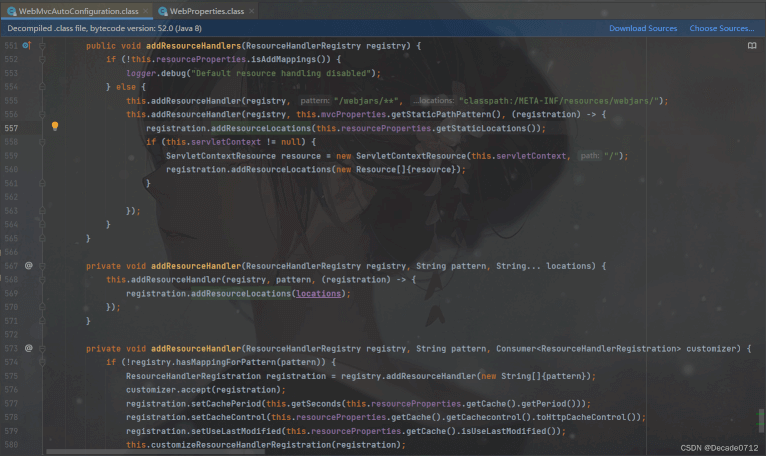Switch to WebMvcAutoConfiguration.class tab
Image resolution: width=766 pixels, height=456 pixels.
pos(78,11)
